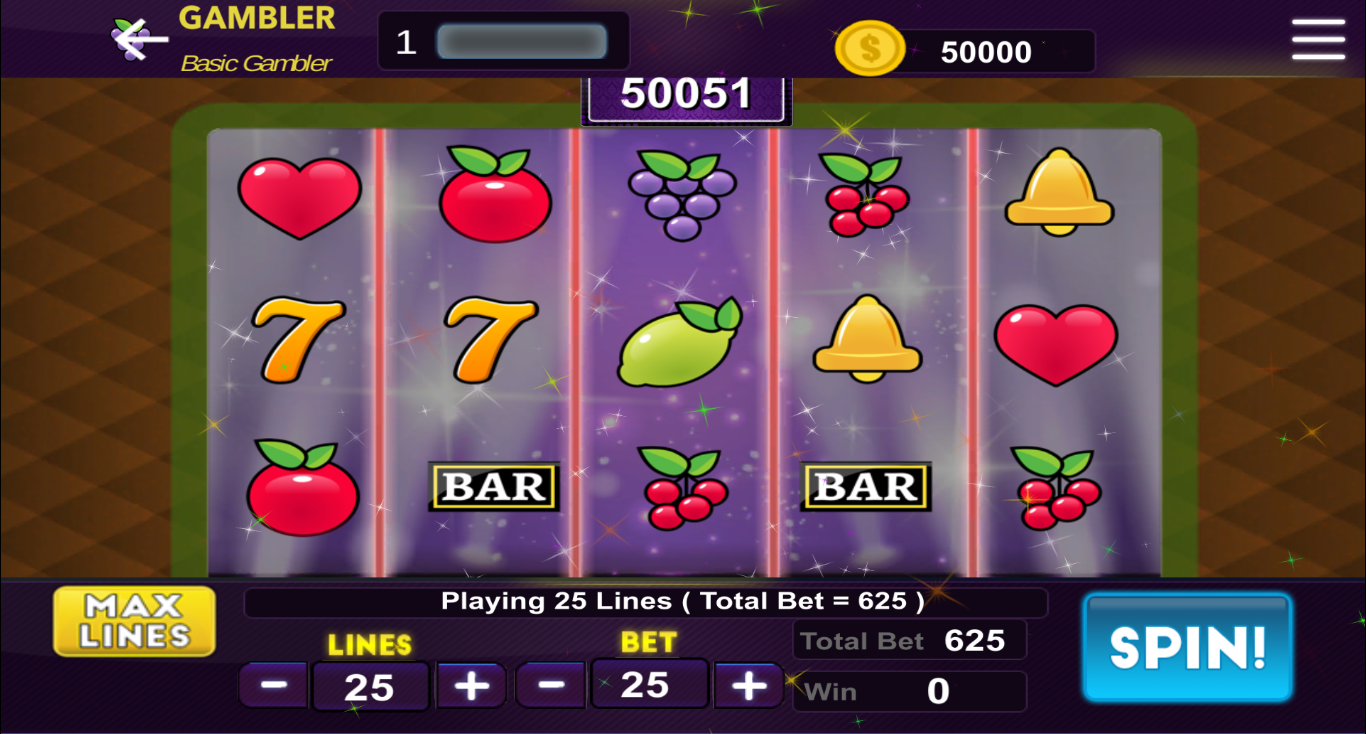The height and width of the screenshot is (734, 1366).
Task: Tap the gold coin icon
Action: 869,49
